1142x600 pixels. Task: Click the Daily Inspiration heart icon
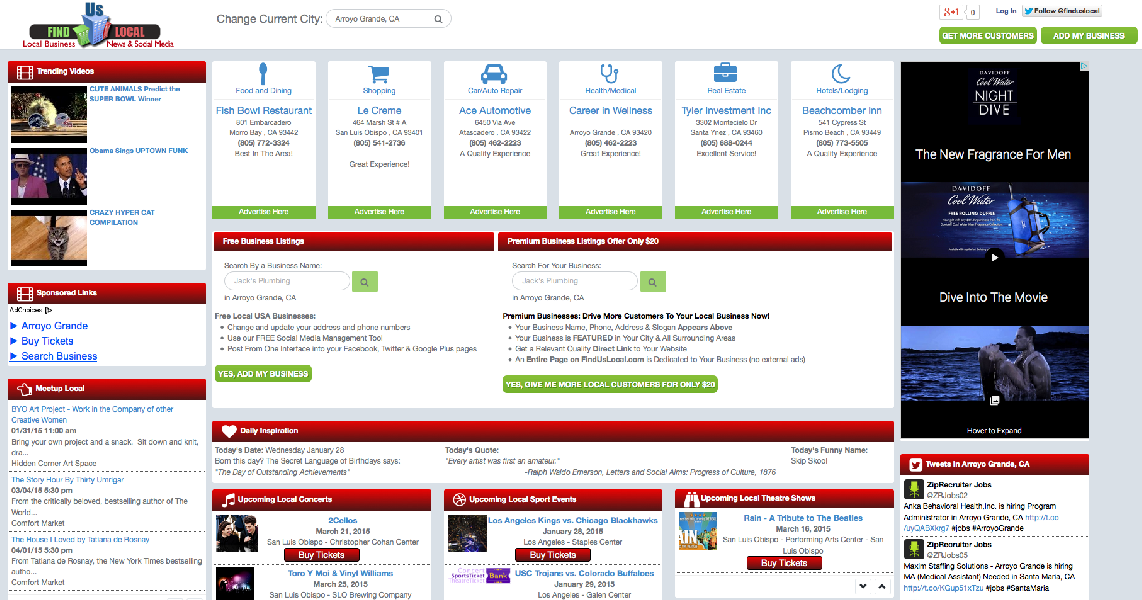pyautogui.click(x=229, y=431)
